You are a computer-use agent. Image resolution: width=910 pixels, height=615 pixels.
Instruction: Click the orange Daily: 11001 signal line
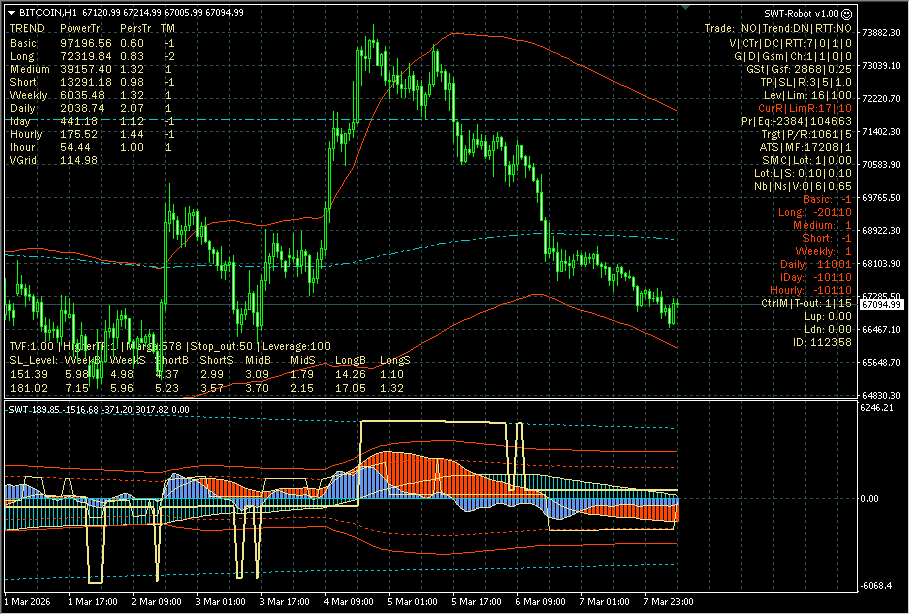point(816,265)
